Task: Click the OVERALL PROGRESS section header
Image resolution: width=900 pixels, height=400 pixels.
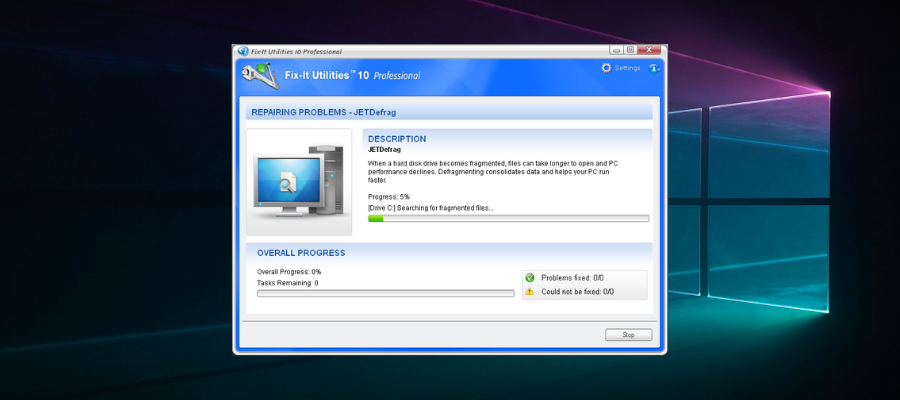Action: point(301,253)
